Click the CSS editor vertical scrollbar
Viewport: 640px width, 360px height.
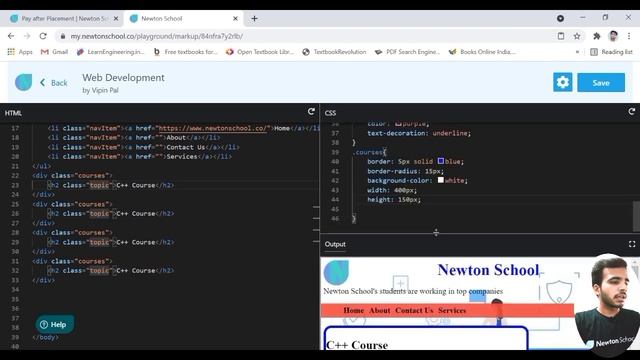click(636, 216)
